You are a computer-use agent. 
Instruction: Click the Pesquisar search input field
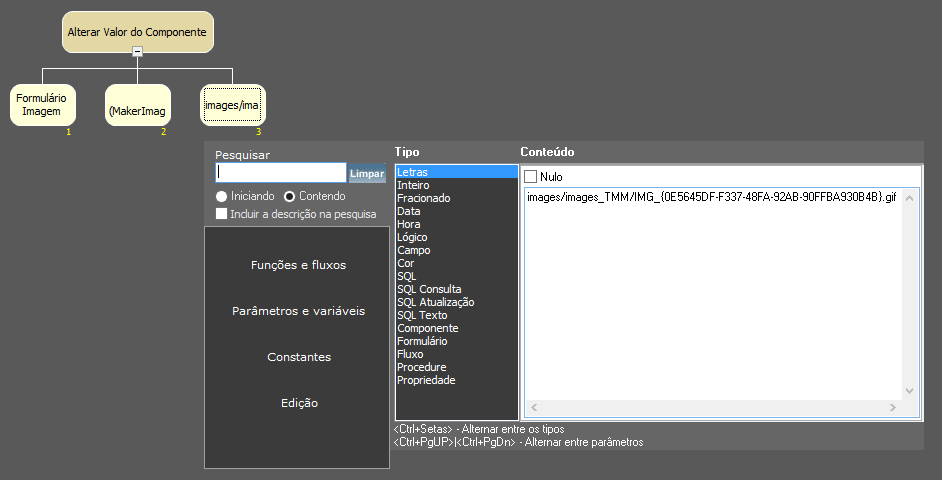(281, 173)
